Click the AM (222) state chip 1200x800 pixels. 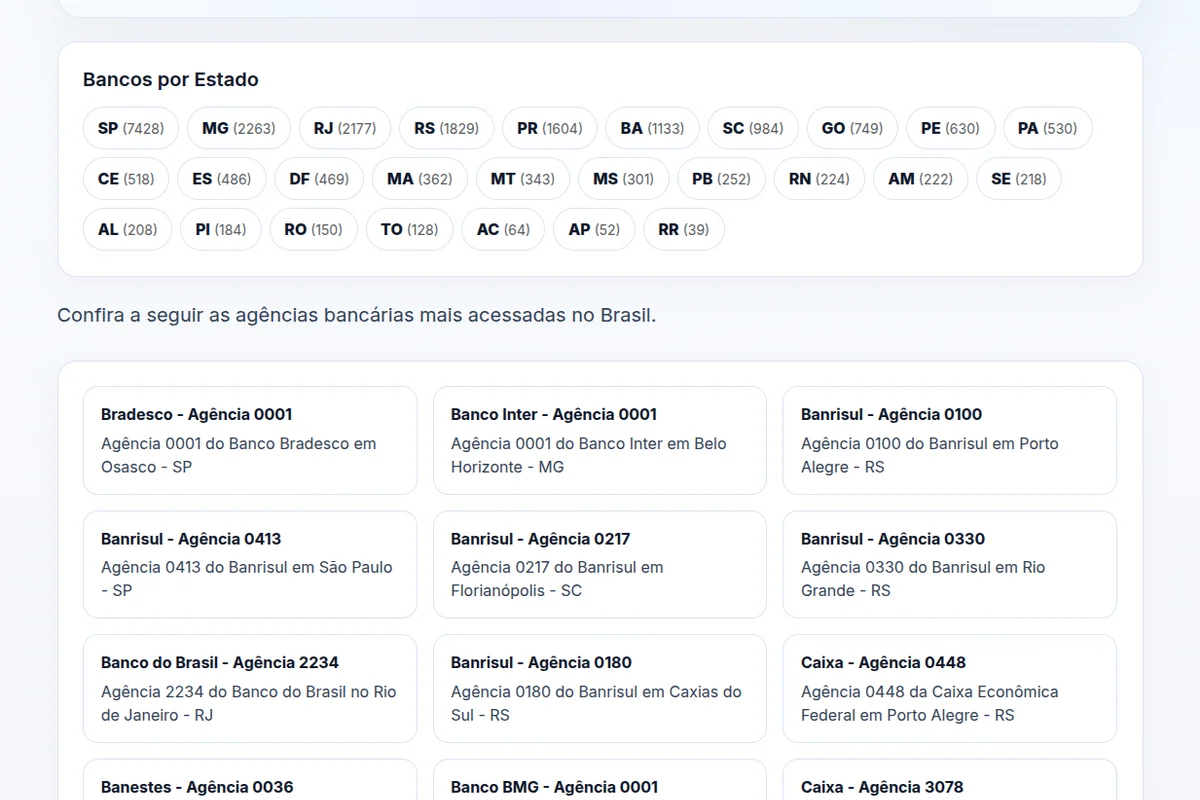click(x=920, y=179)
